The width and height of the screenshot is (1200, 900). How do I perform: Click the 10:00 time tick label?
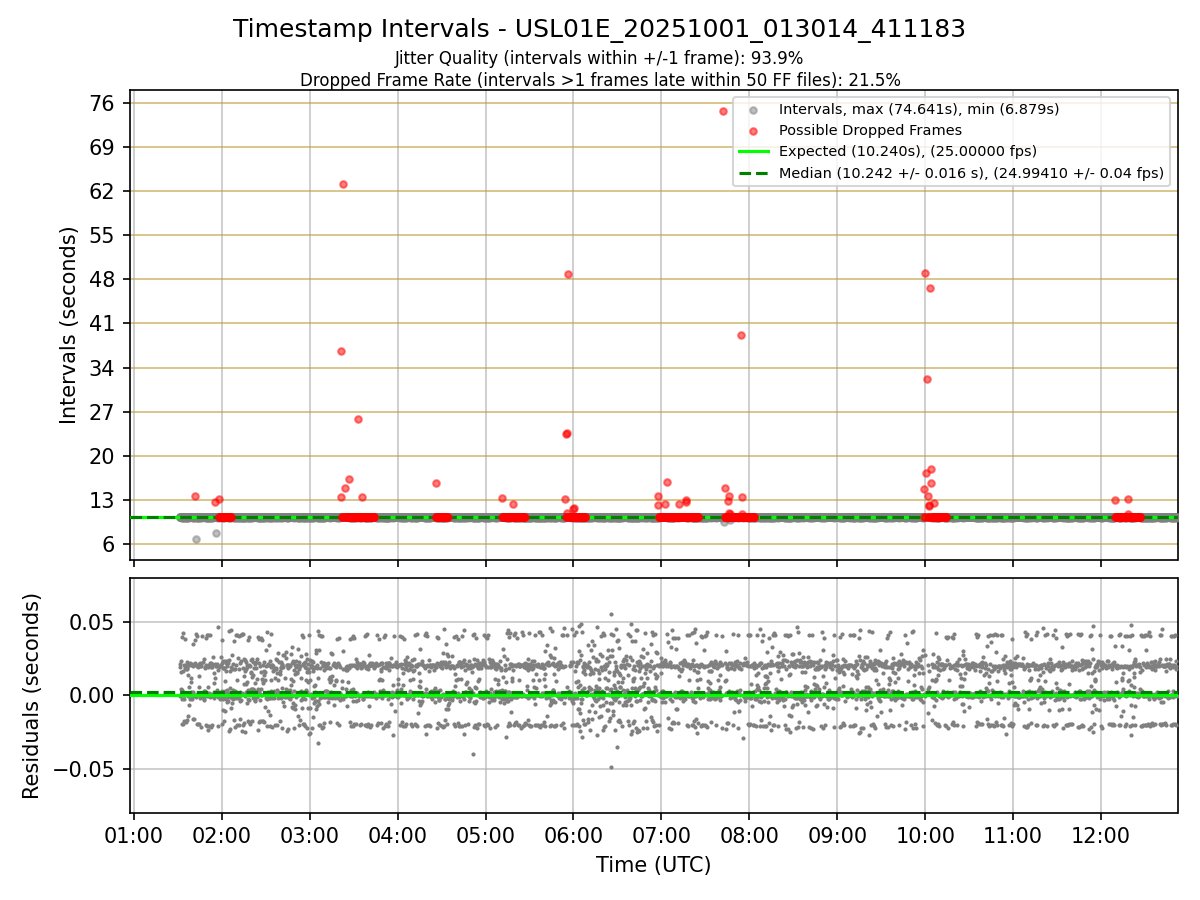tap(925, 834)
